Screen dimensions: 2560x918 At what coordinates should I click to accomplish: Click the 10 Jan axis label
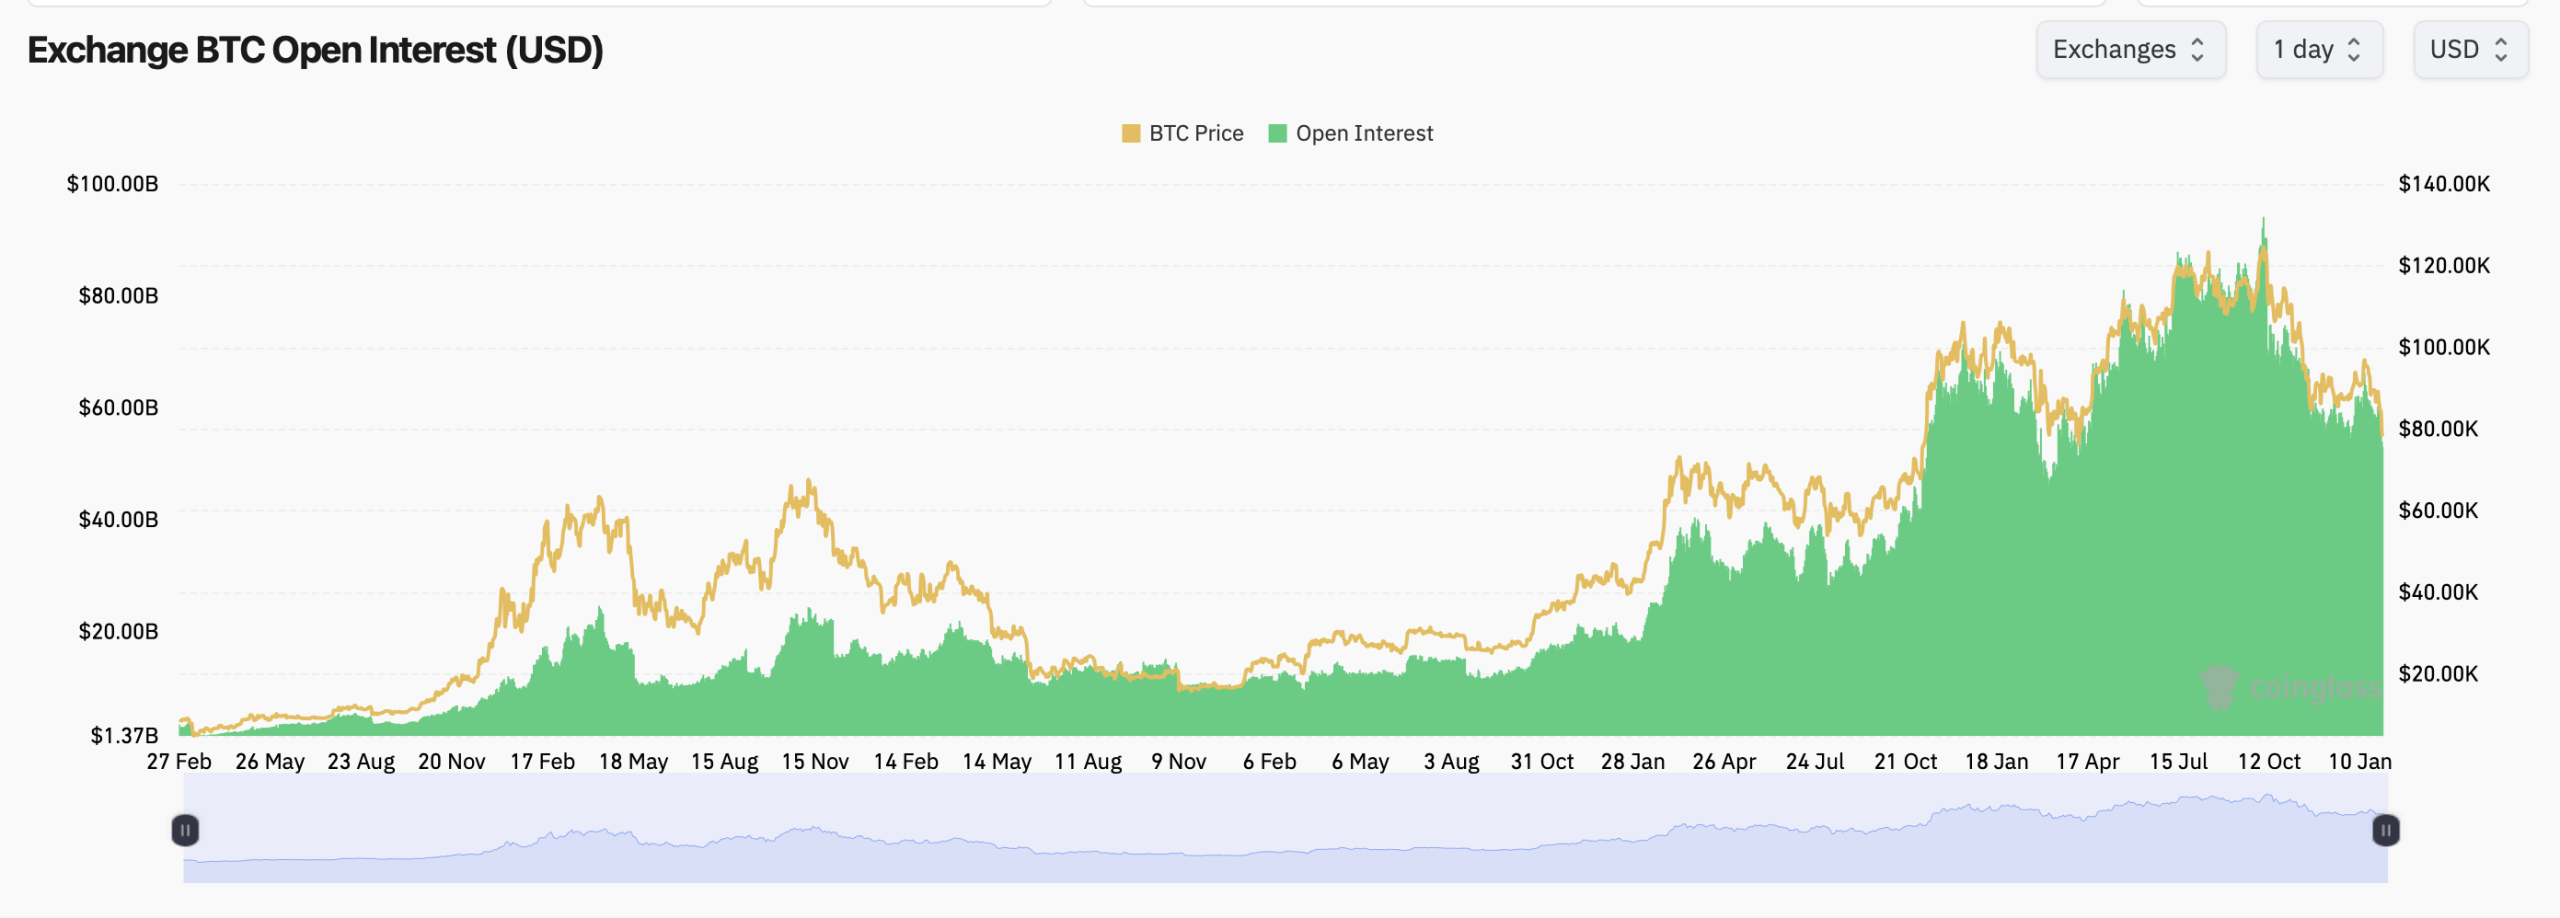[2363, 761]
